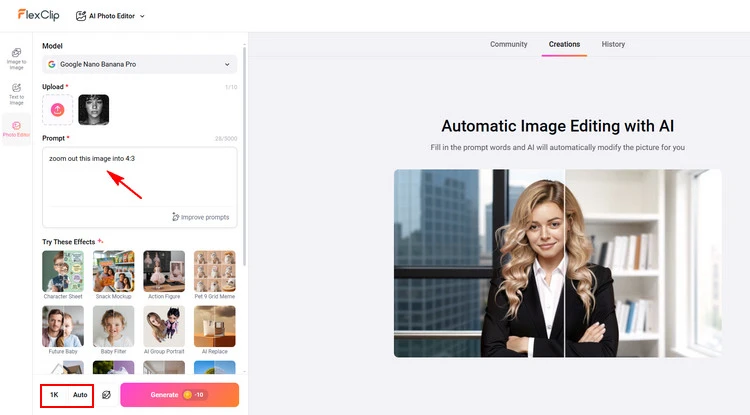Expand the Google Nano Banana Pro model dropdown
Viewport: 750px width, 415px height.
tap(140, 65)
